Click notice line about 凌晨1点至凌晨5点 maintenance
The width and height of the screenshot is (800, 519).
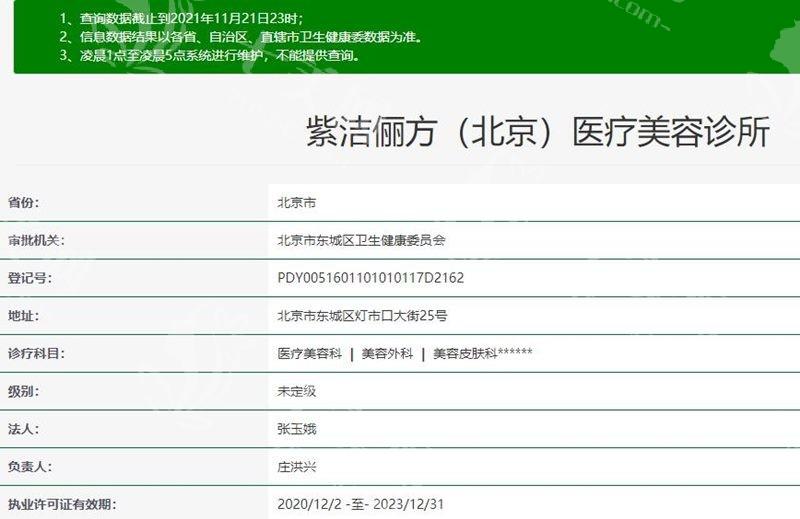(210, 55)
